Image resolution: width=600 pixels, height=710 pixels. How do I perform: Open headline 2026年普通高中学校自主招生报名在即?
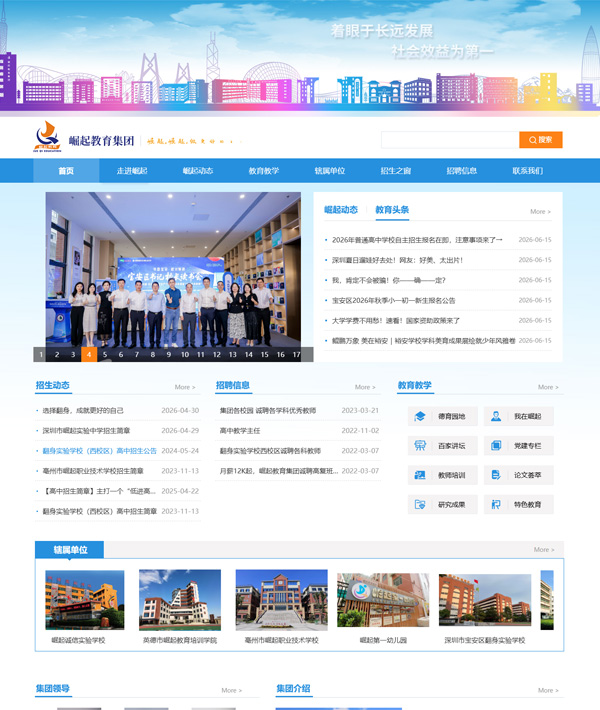417,240
